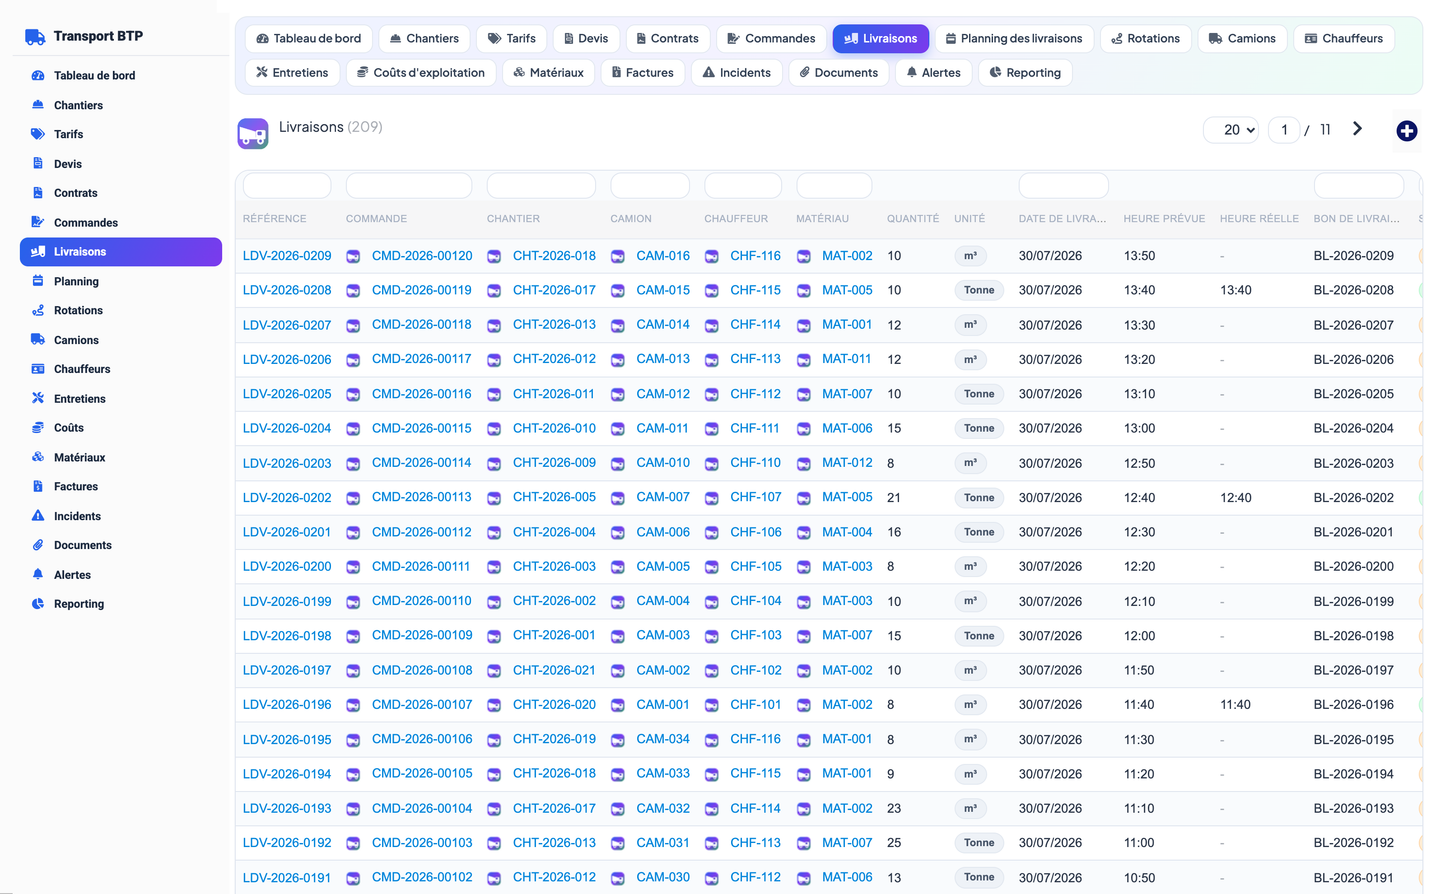Image resolution: width=1445 pixels, height=894 pixels.
Task: Click the Tarifs tag icon in sidebar
Action: pos(38,134)
